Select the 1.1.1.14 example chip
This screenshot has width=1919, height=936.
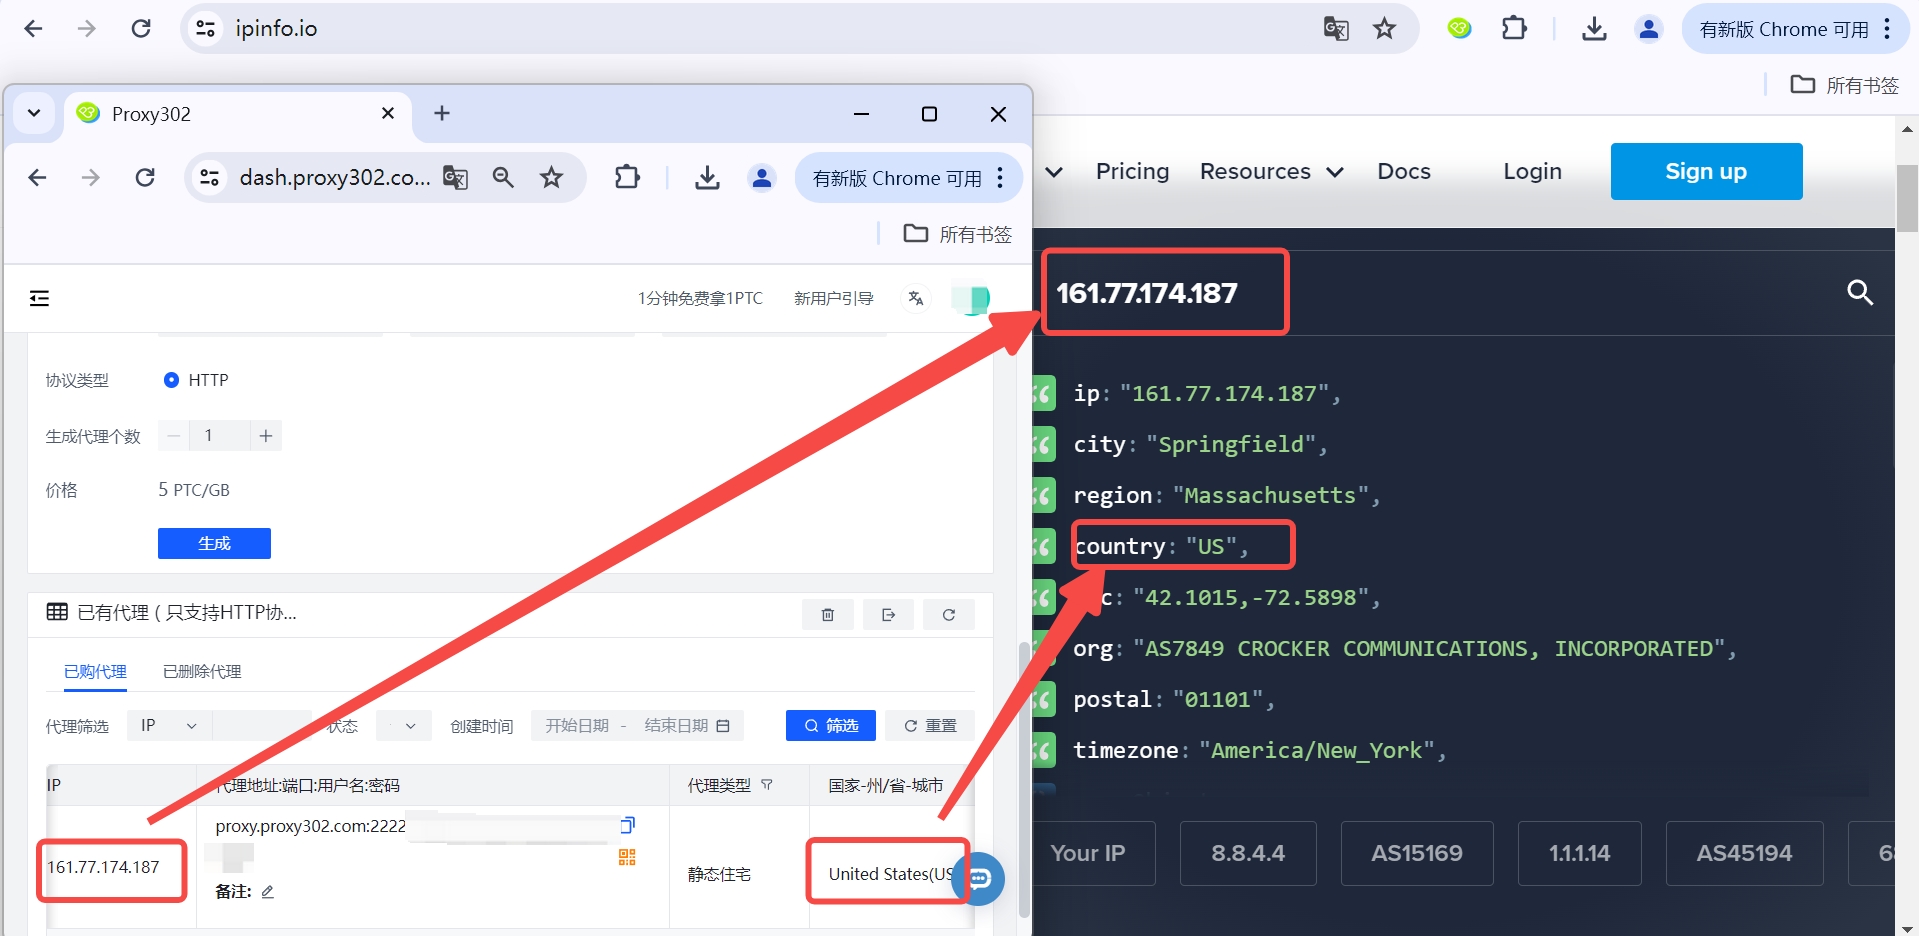point(1580,853)
